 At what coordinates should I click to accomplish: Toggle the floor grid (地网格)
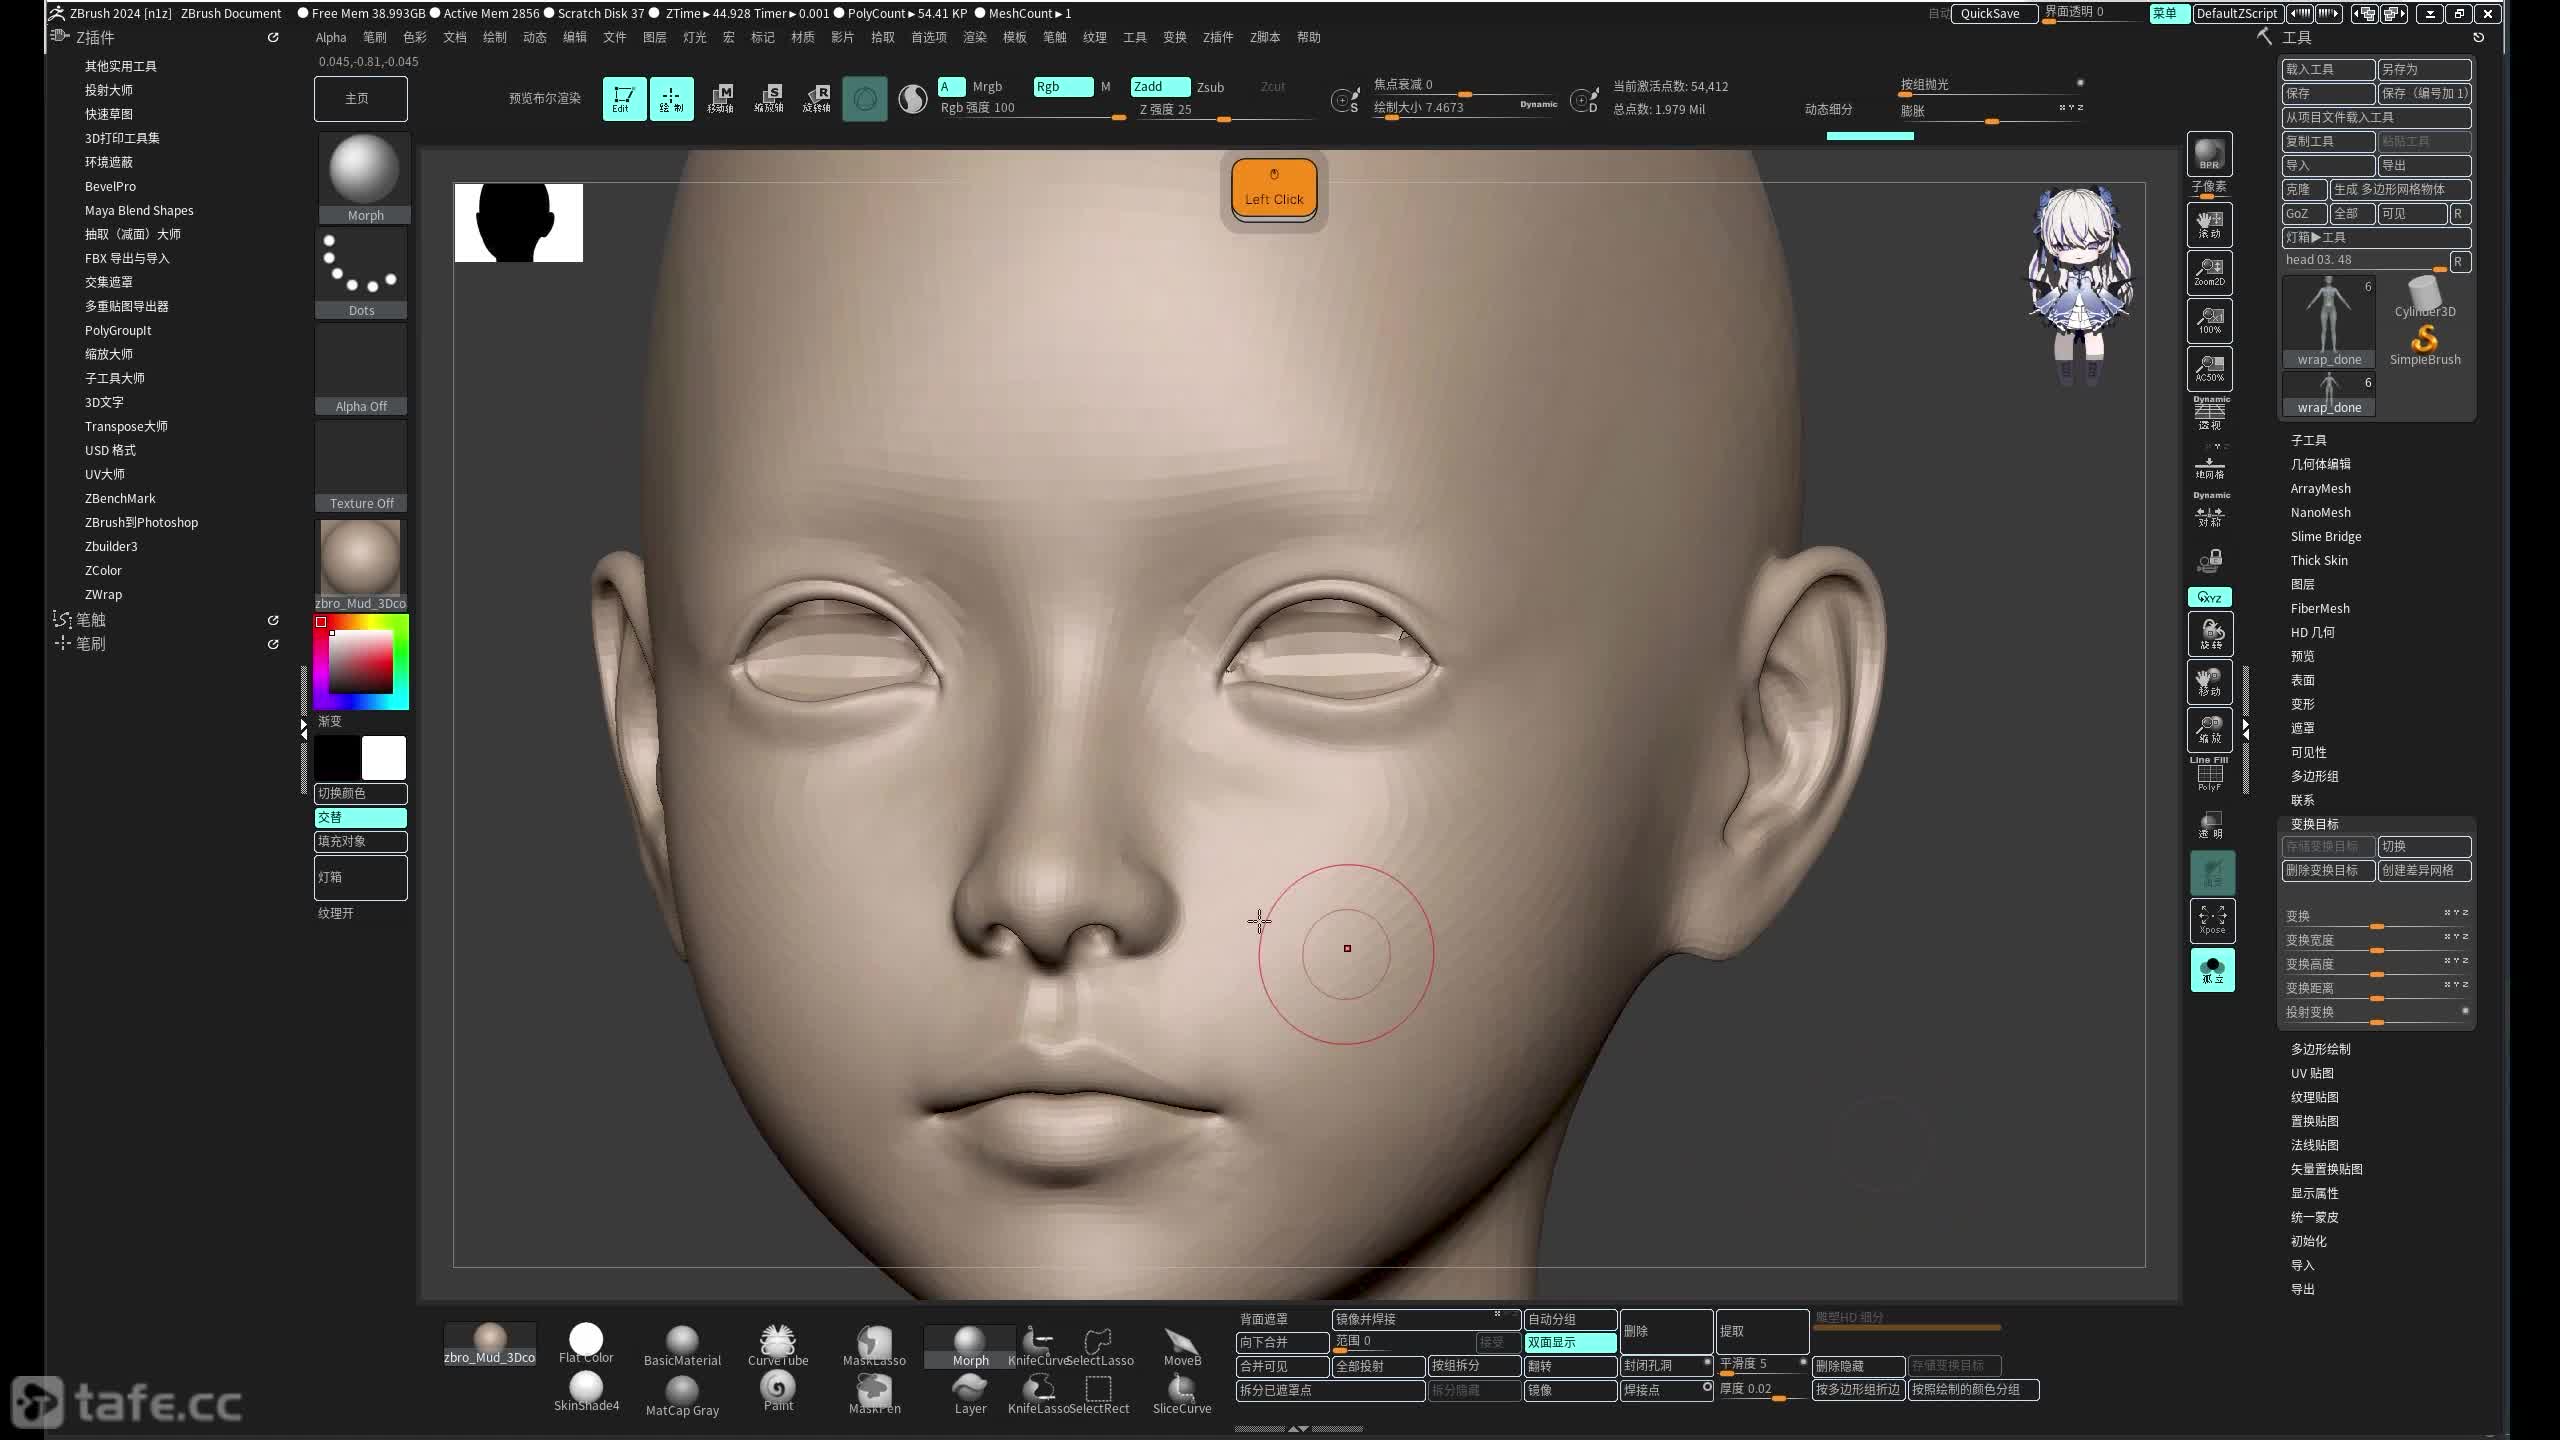coord(2210,466)
